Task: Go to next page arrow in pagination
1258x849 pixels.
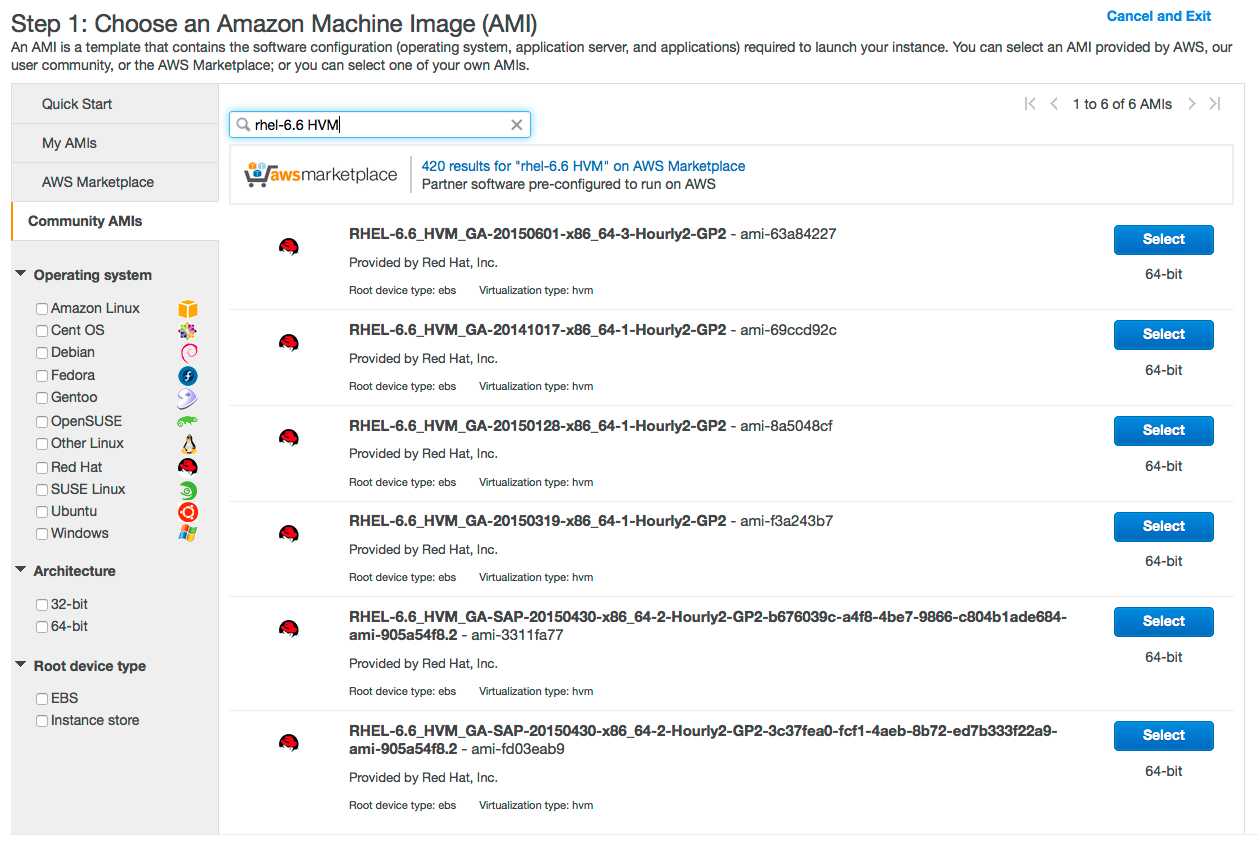Action: pyautogui.click(x=1191, y=104)
